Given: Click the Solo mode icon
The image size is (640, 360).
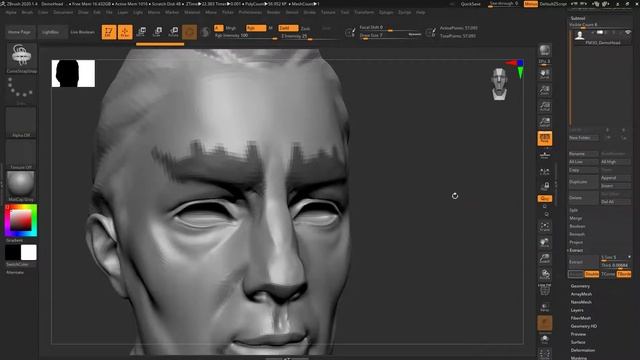Looking at the screenshot, I should click(x=544, y=340).
